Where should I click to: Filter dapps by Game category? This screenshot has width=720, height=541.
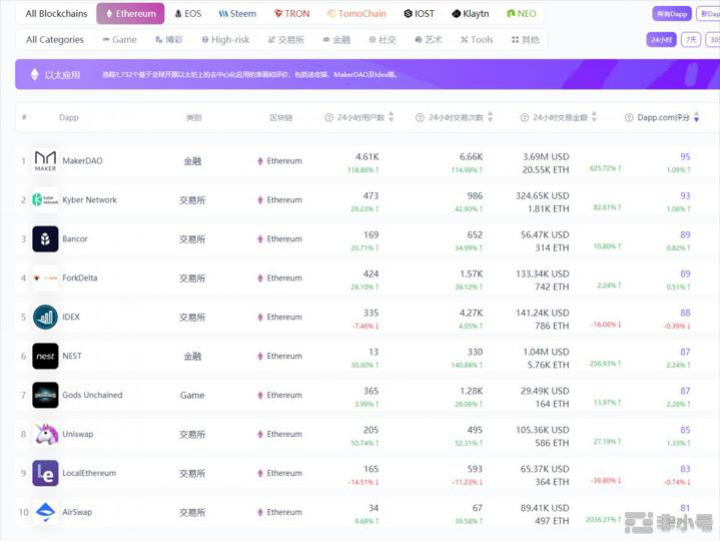pyautogui.click(x=119, y=40)
